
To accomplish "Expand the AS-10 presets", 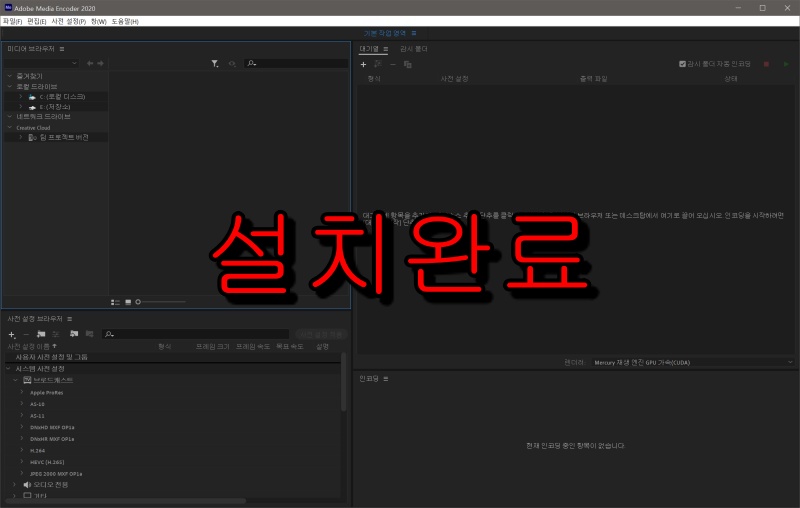I will coord(21,403).
